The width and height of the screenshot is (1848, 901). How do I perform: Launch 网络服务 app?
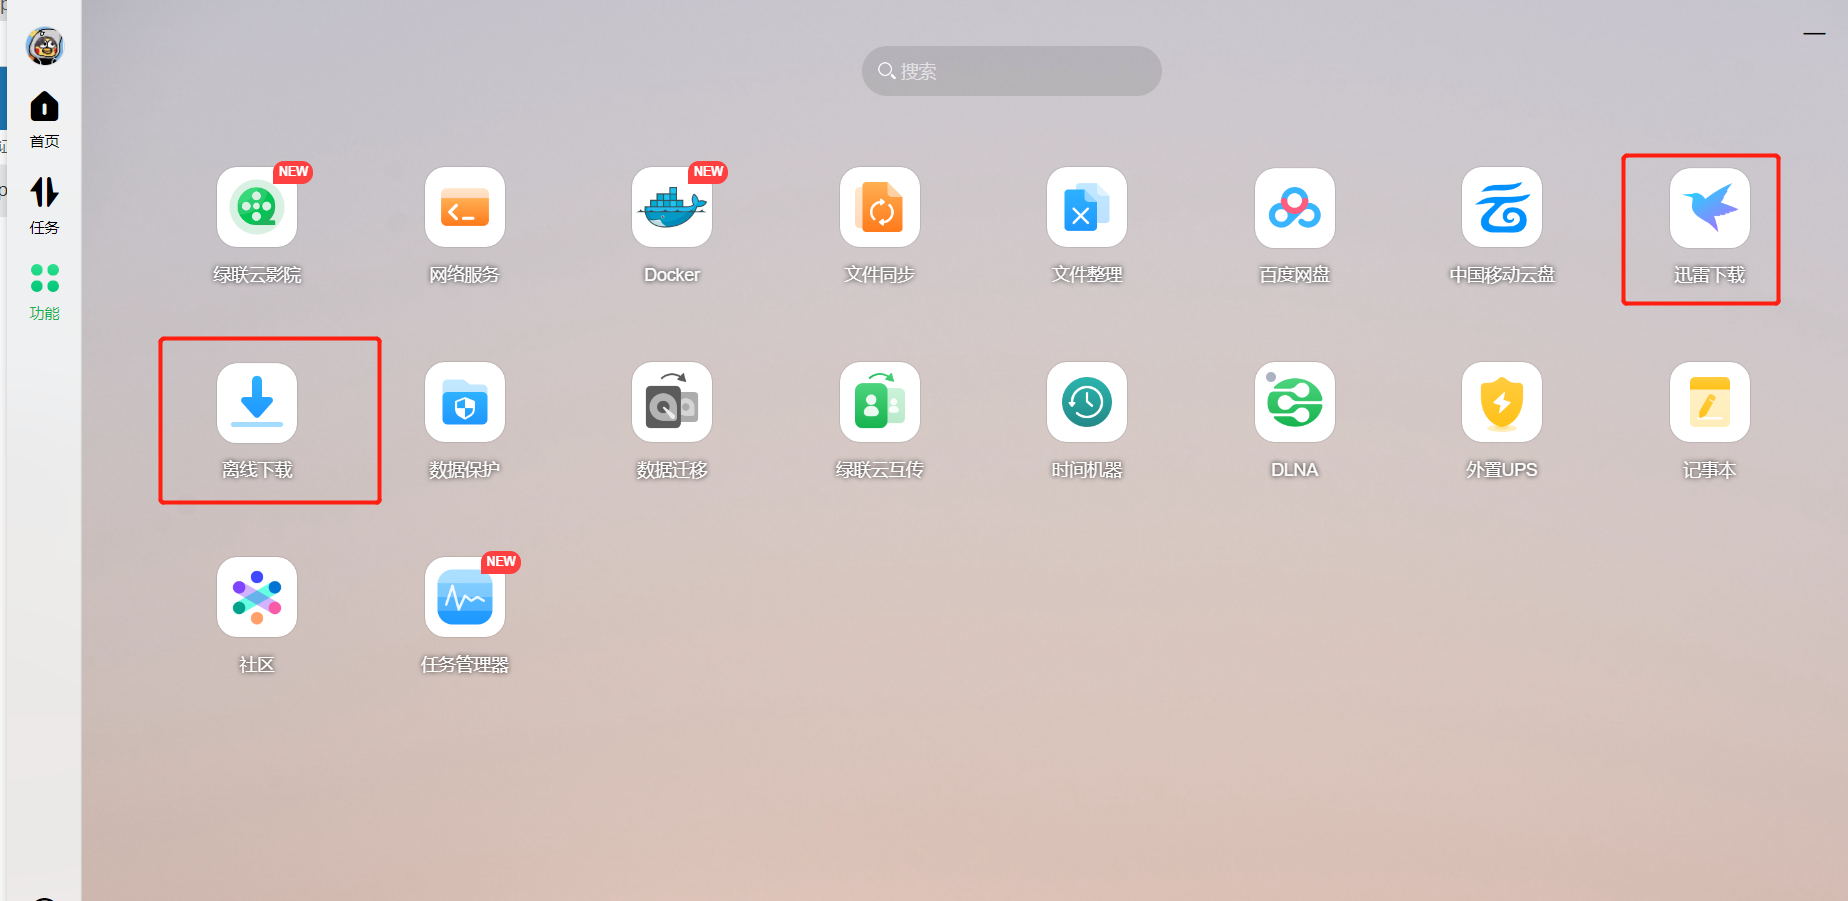[465, 207]
